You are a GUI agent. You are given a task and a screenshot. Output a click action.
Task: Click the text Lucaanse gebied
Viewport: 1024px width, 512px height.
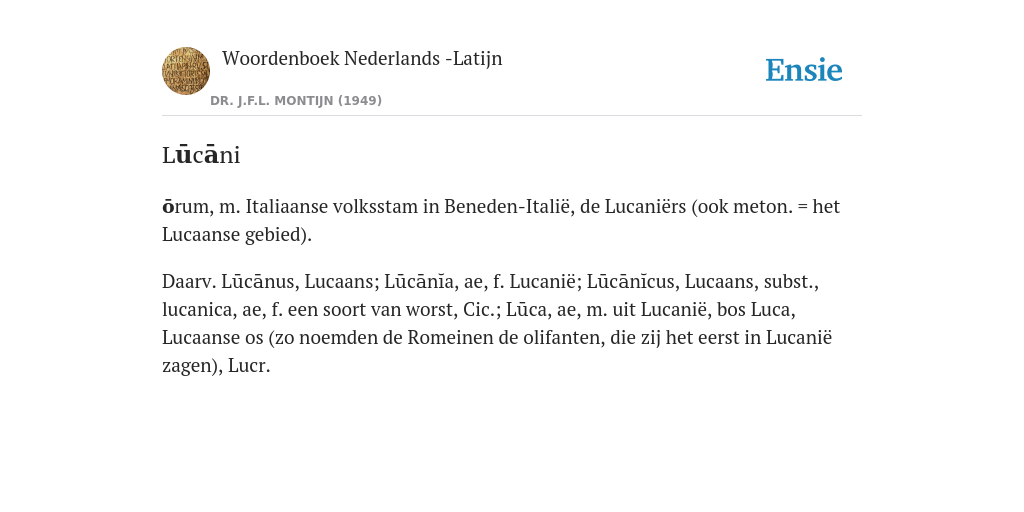click(x=234, y=234)
